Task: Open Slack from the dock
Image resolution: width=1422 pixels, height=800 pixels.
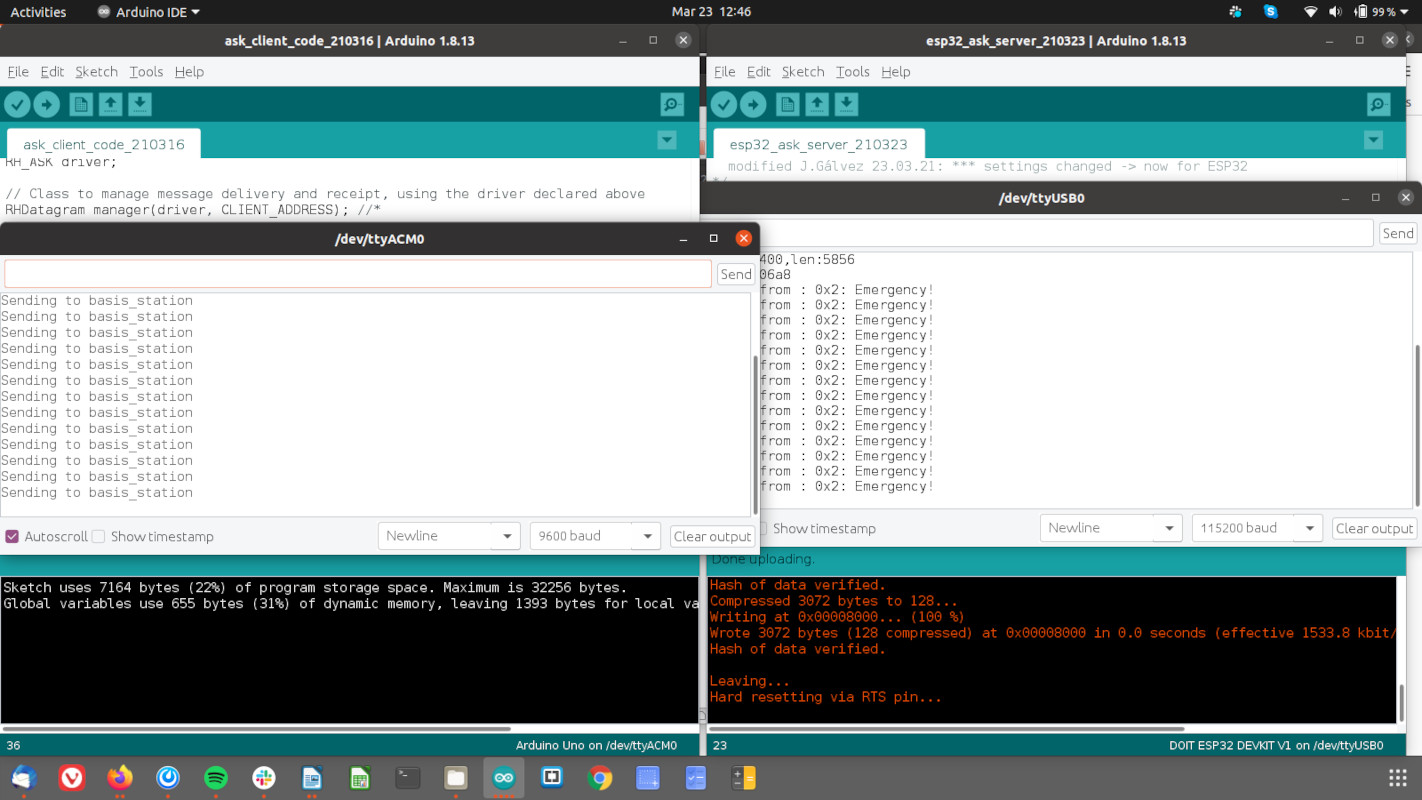Action: click(264, 777)
